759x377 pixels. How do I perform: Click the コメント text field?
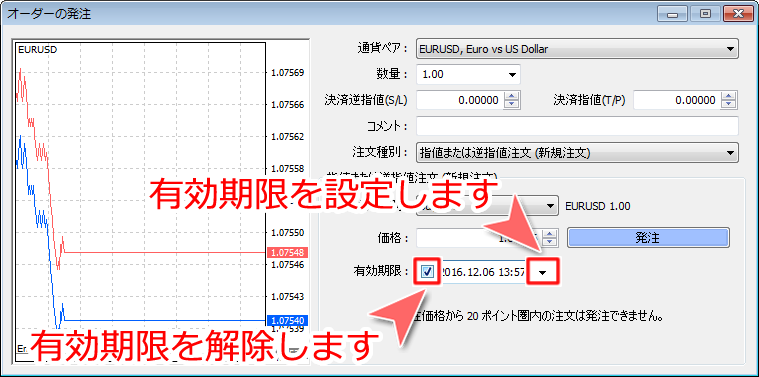click(577, 126)
